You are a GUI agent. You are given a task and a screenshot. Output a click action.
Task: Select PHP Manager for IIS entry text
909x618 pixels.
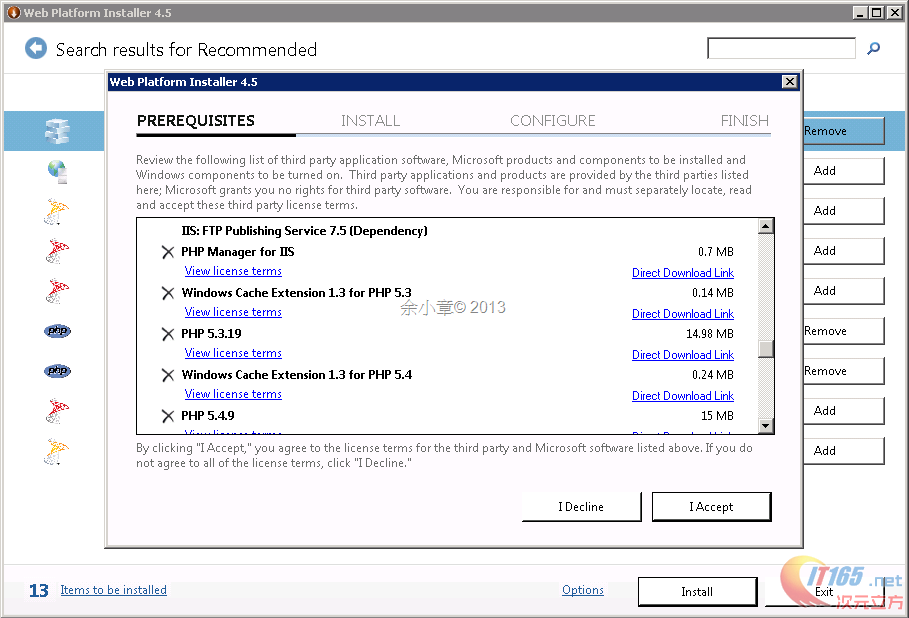tap(238, 252)
